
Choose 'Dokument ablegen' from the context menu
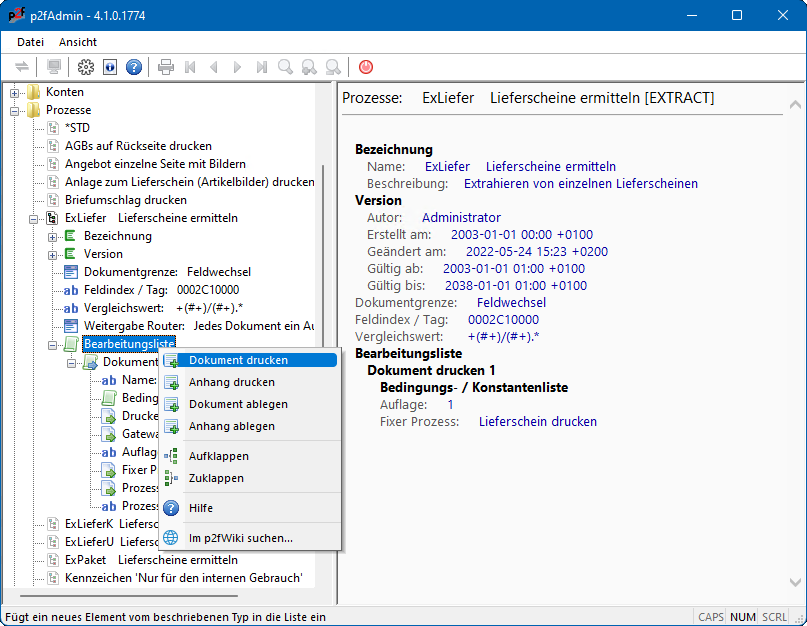(238, 404)
